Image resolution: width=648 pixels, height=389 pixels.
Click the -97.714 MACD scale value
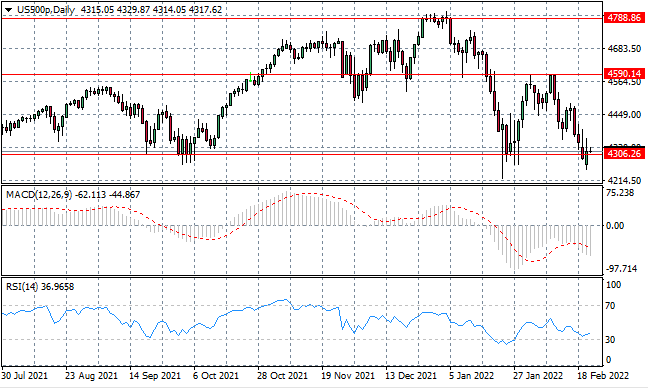(621, 269)
